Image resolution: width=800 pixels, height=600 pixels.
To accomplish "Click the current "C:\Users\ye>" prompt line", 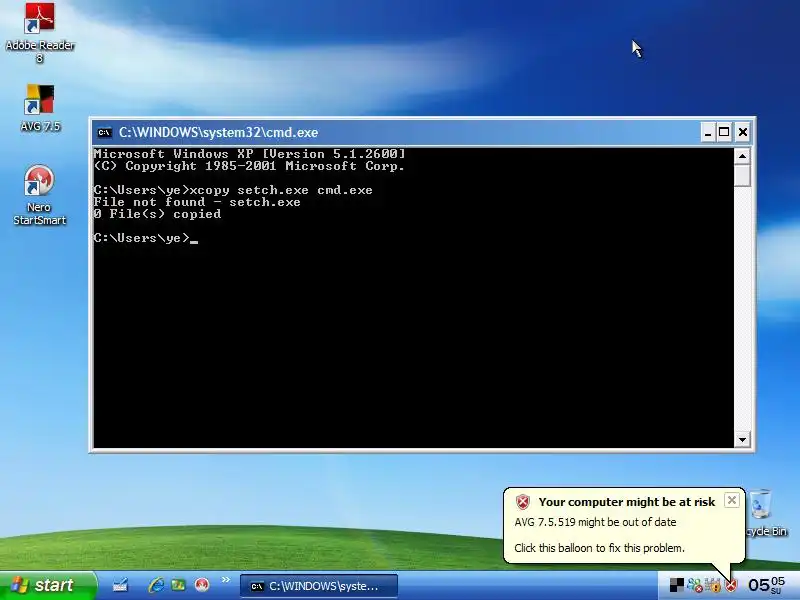I will tap(145, 238).
